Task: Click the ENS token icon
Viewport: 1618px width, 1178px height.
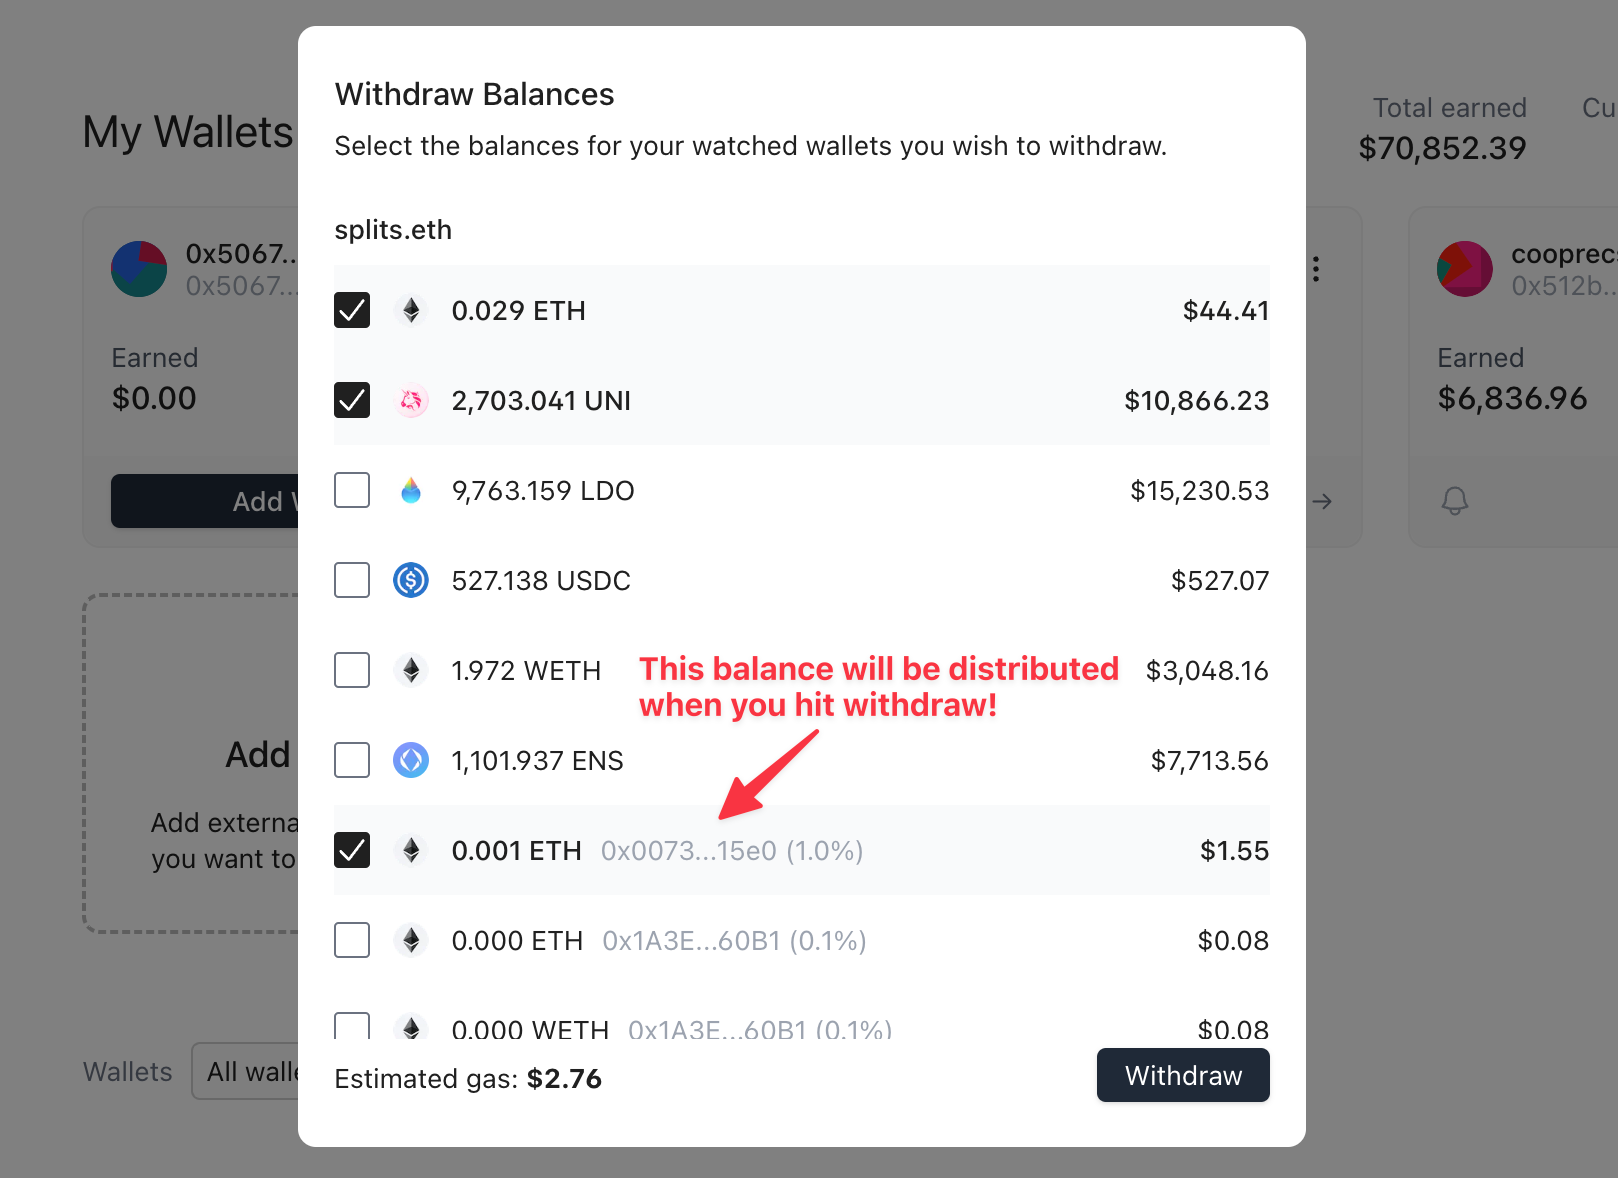Action: [411, 760]
